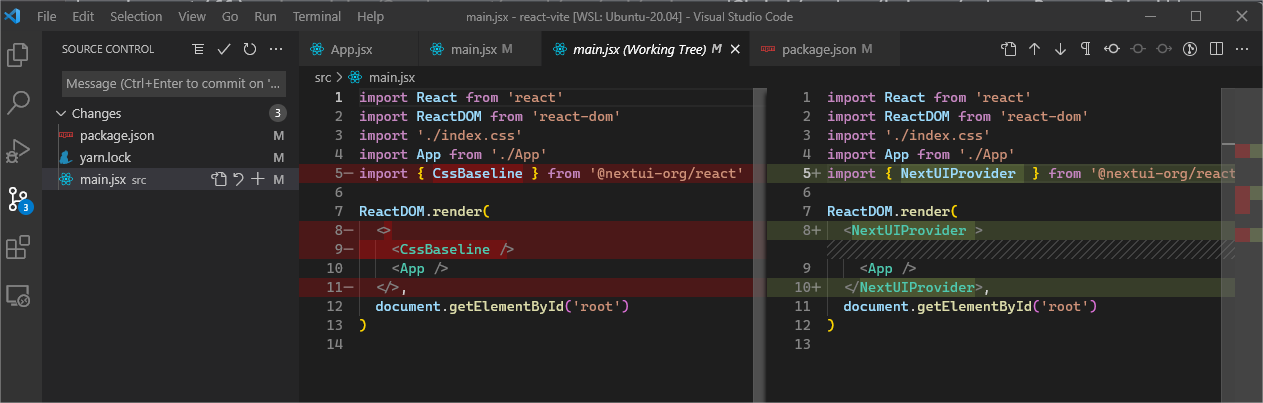
Task: Jump to next commit navigation icon
Action: tap(1164, 49)
